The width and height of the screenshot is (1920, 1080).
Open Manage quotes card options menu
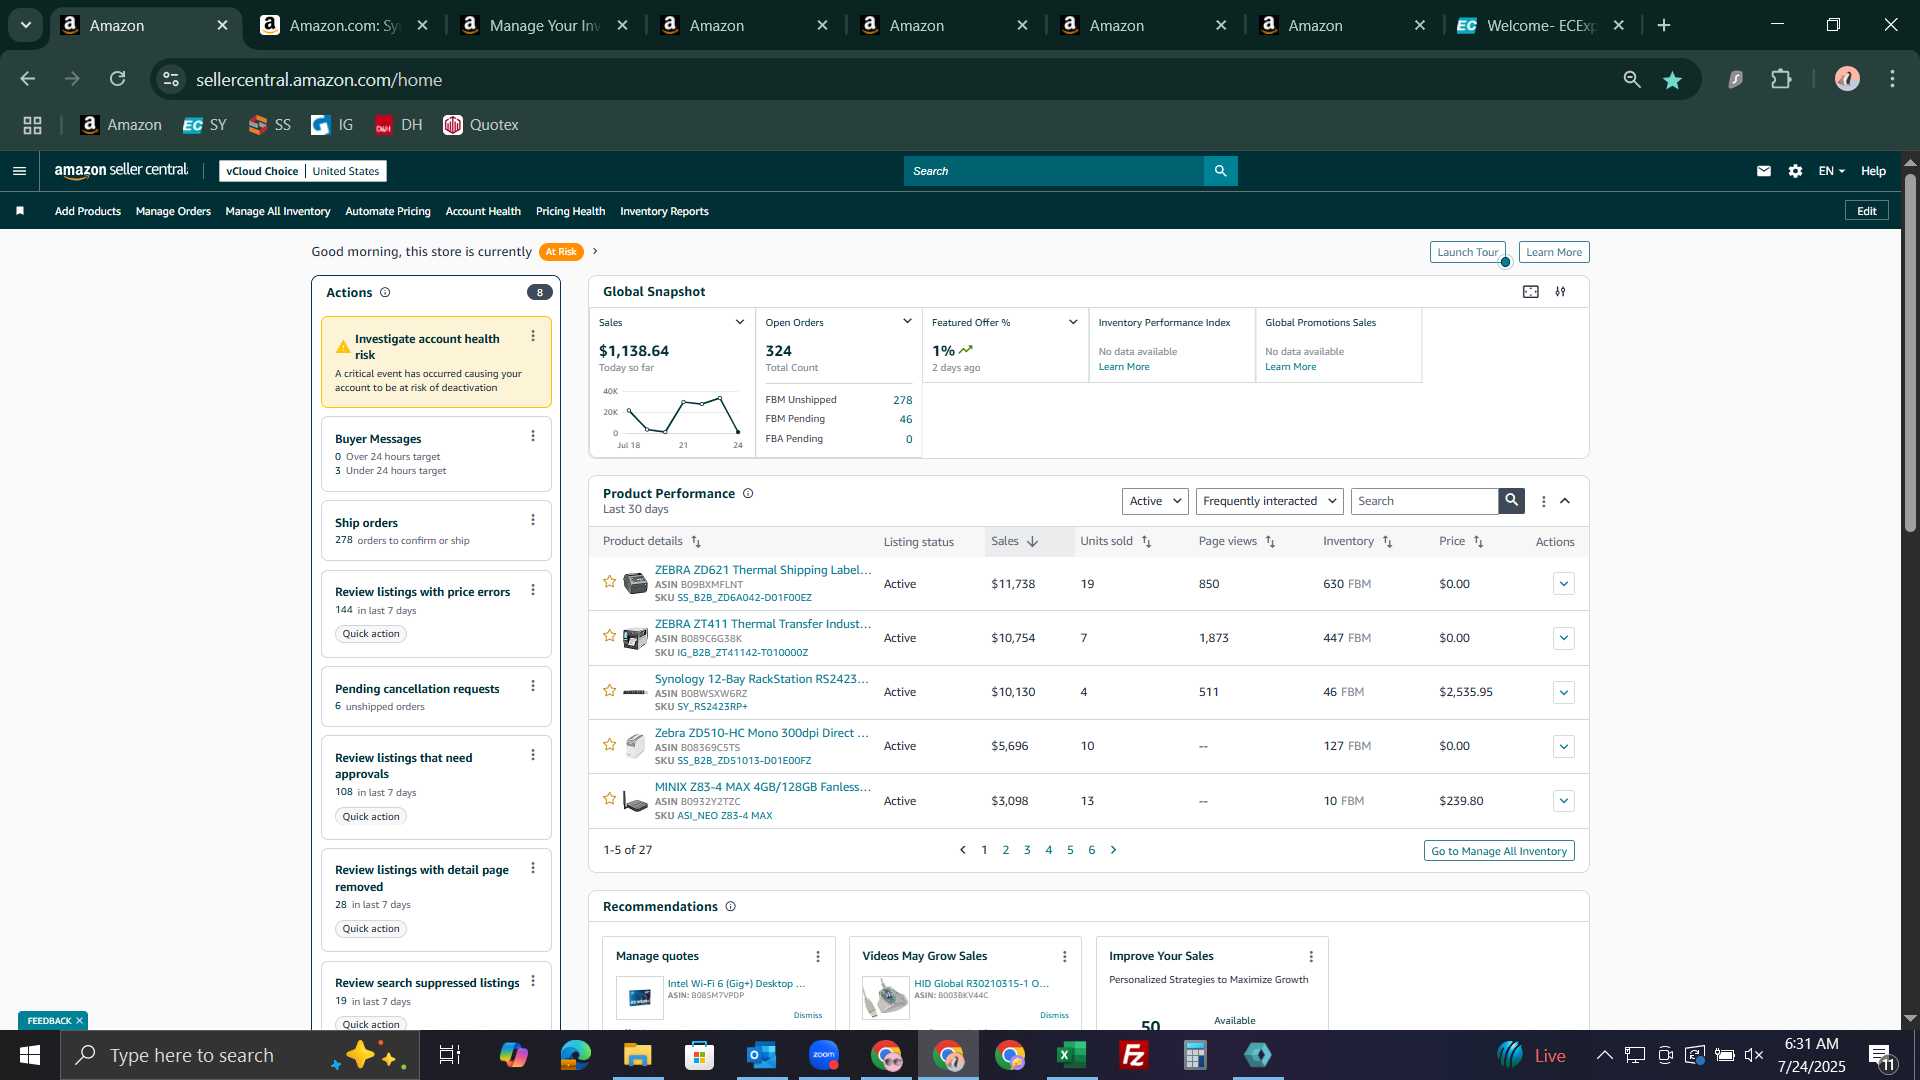pyautogui.click(x=818, y=957)
